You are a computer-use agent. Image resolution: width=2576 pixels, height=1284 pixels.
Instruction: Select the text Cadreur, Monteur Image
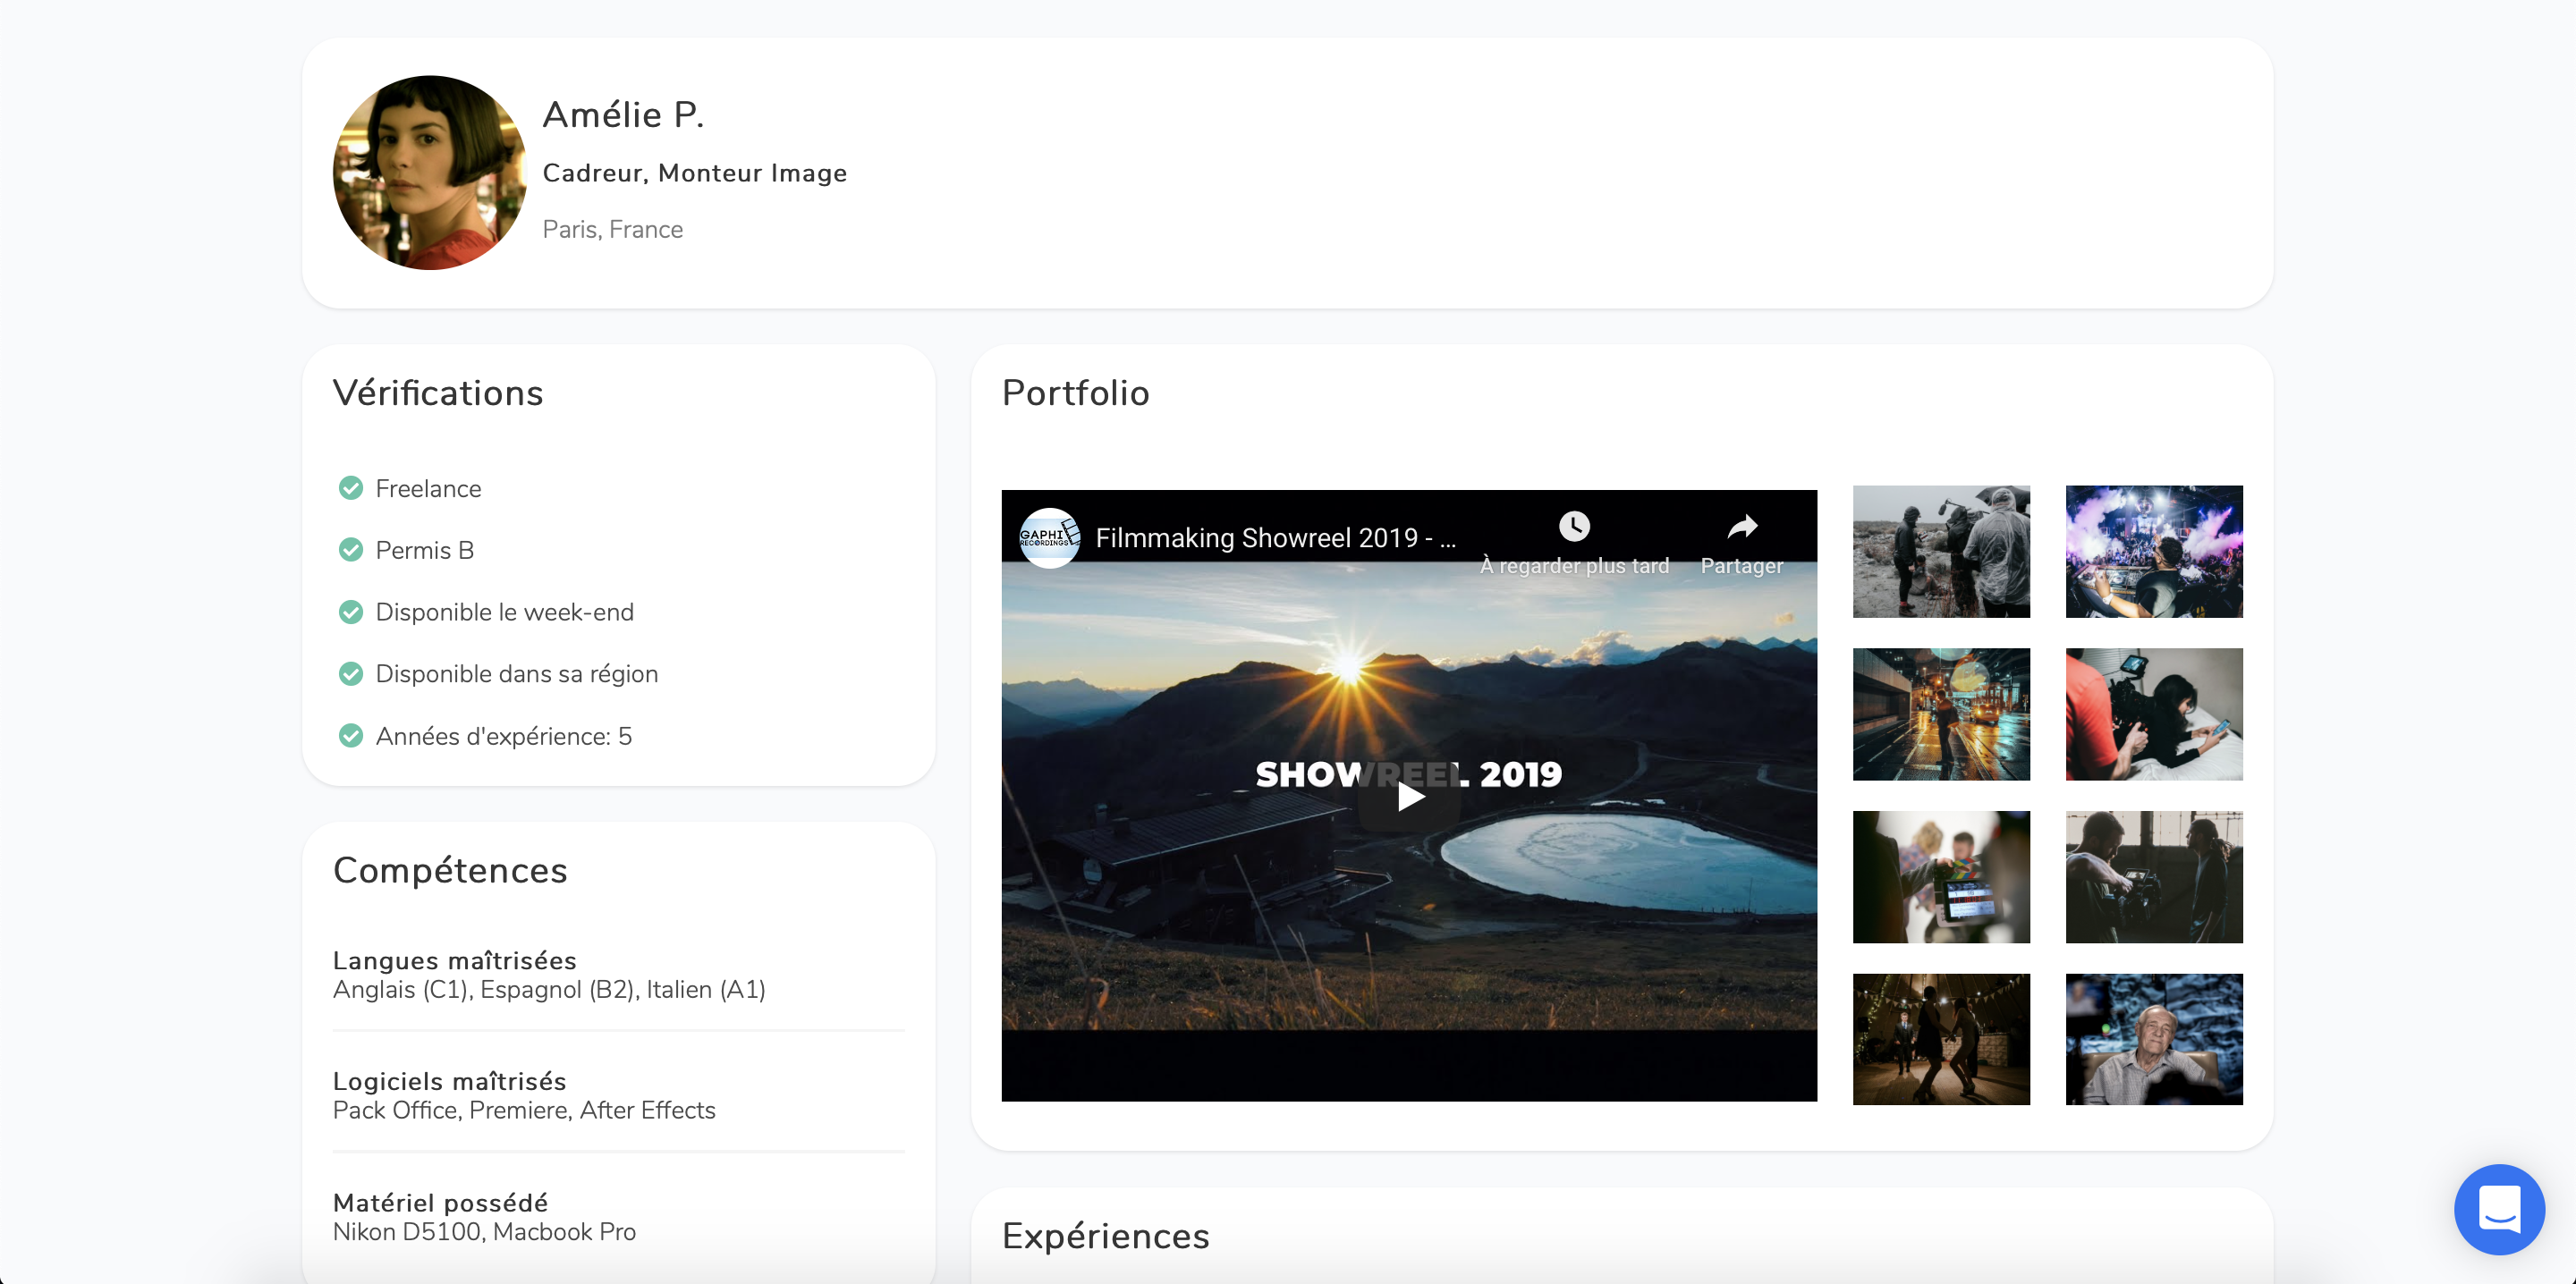click(x=695, y=174)
